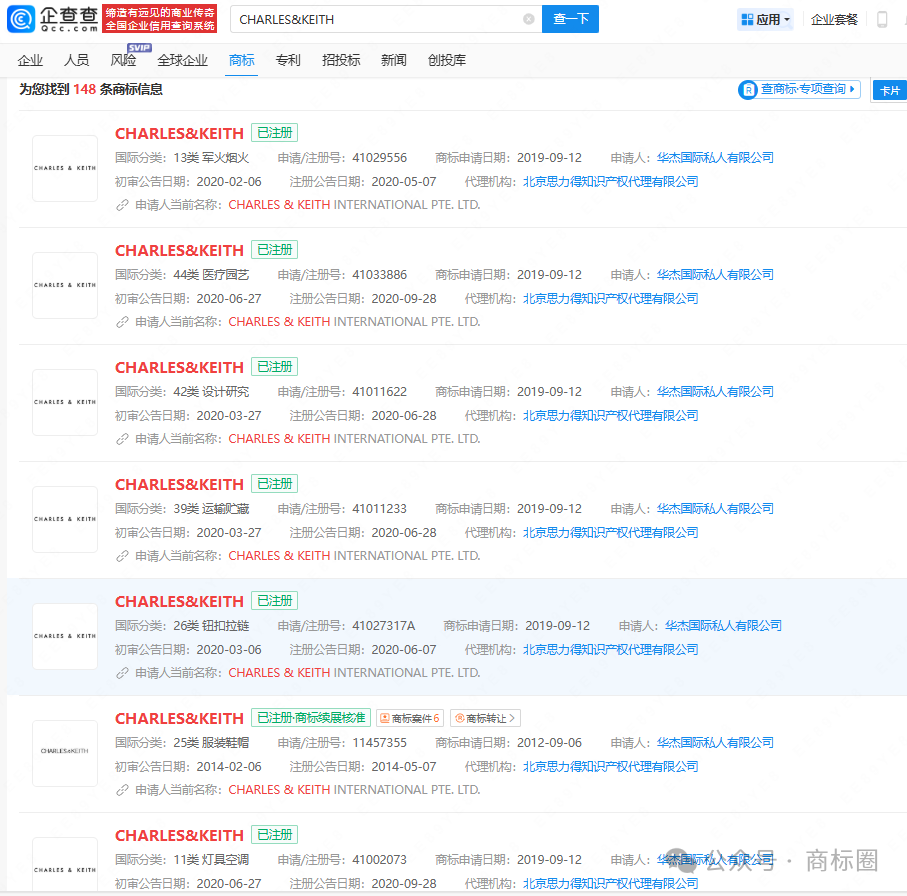907x896 pixels.
Task: Clear the search box with the X icon
Action: (529, 19)
